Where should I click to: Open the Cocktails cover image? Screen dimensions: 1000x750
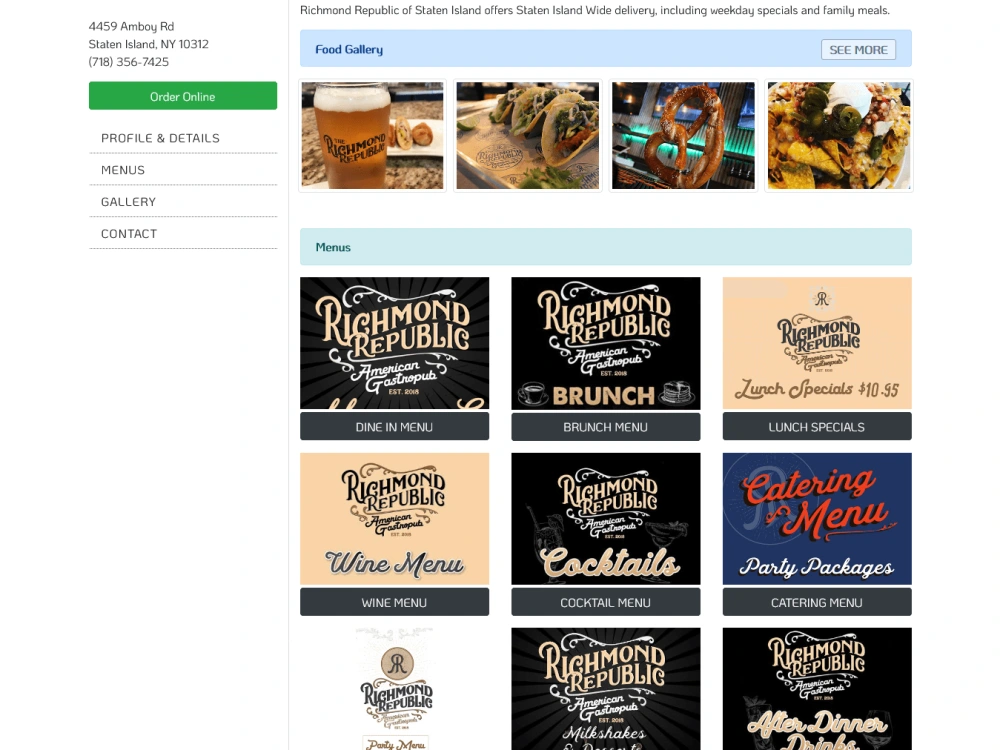[x=605, y=518]
